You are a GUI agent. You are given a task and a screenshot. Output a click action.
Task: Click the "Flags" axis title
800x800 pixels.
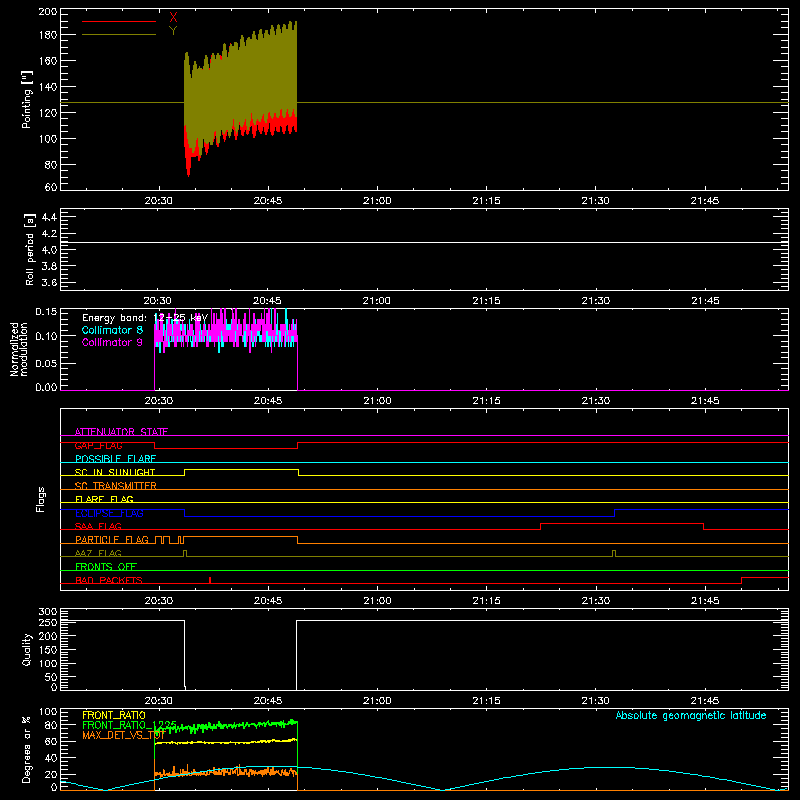pyautogui.click(x=40, y=499)
